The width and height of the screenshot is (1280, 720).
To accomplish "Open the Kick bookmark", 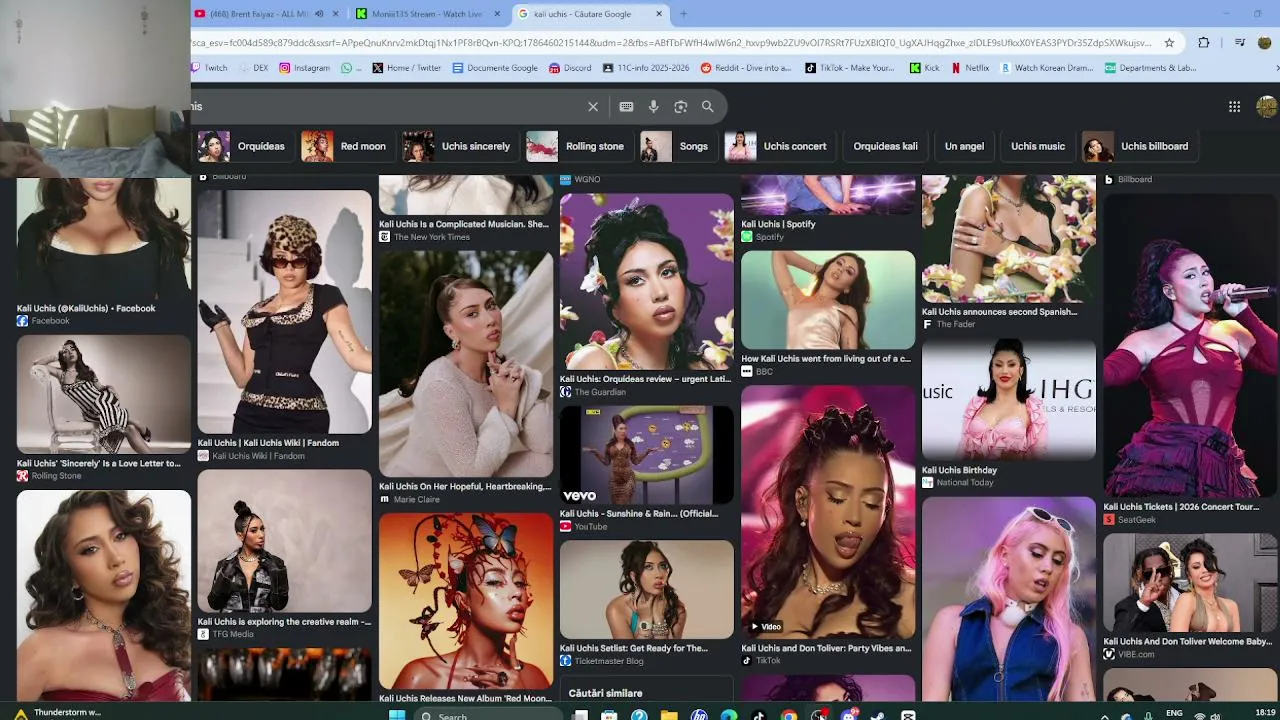I will pos(925,68).
